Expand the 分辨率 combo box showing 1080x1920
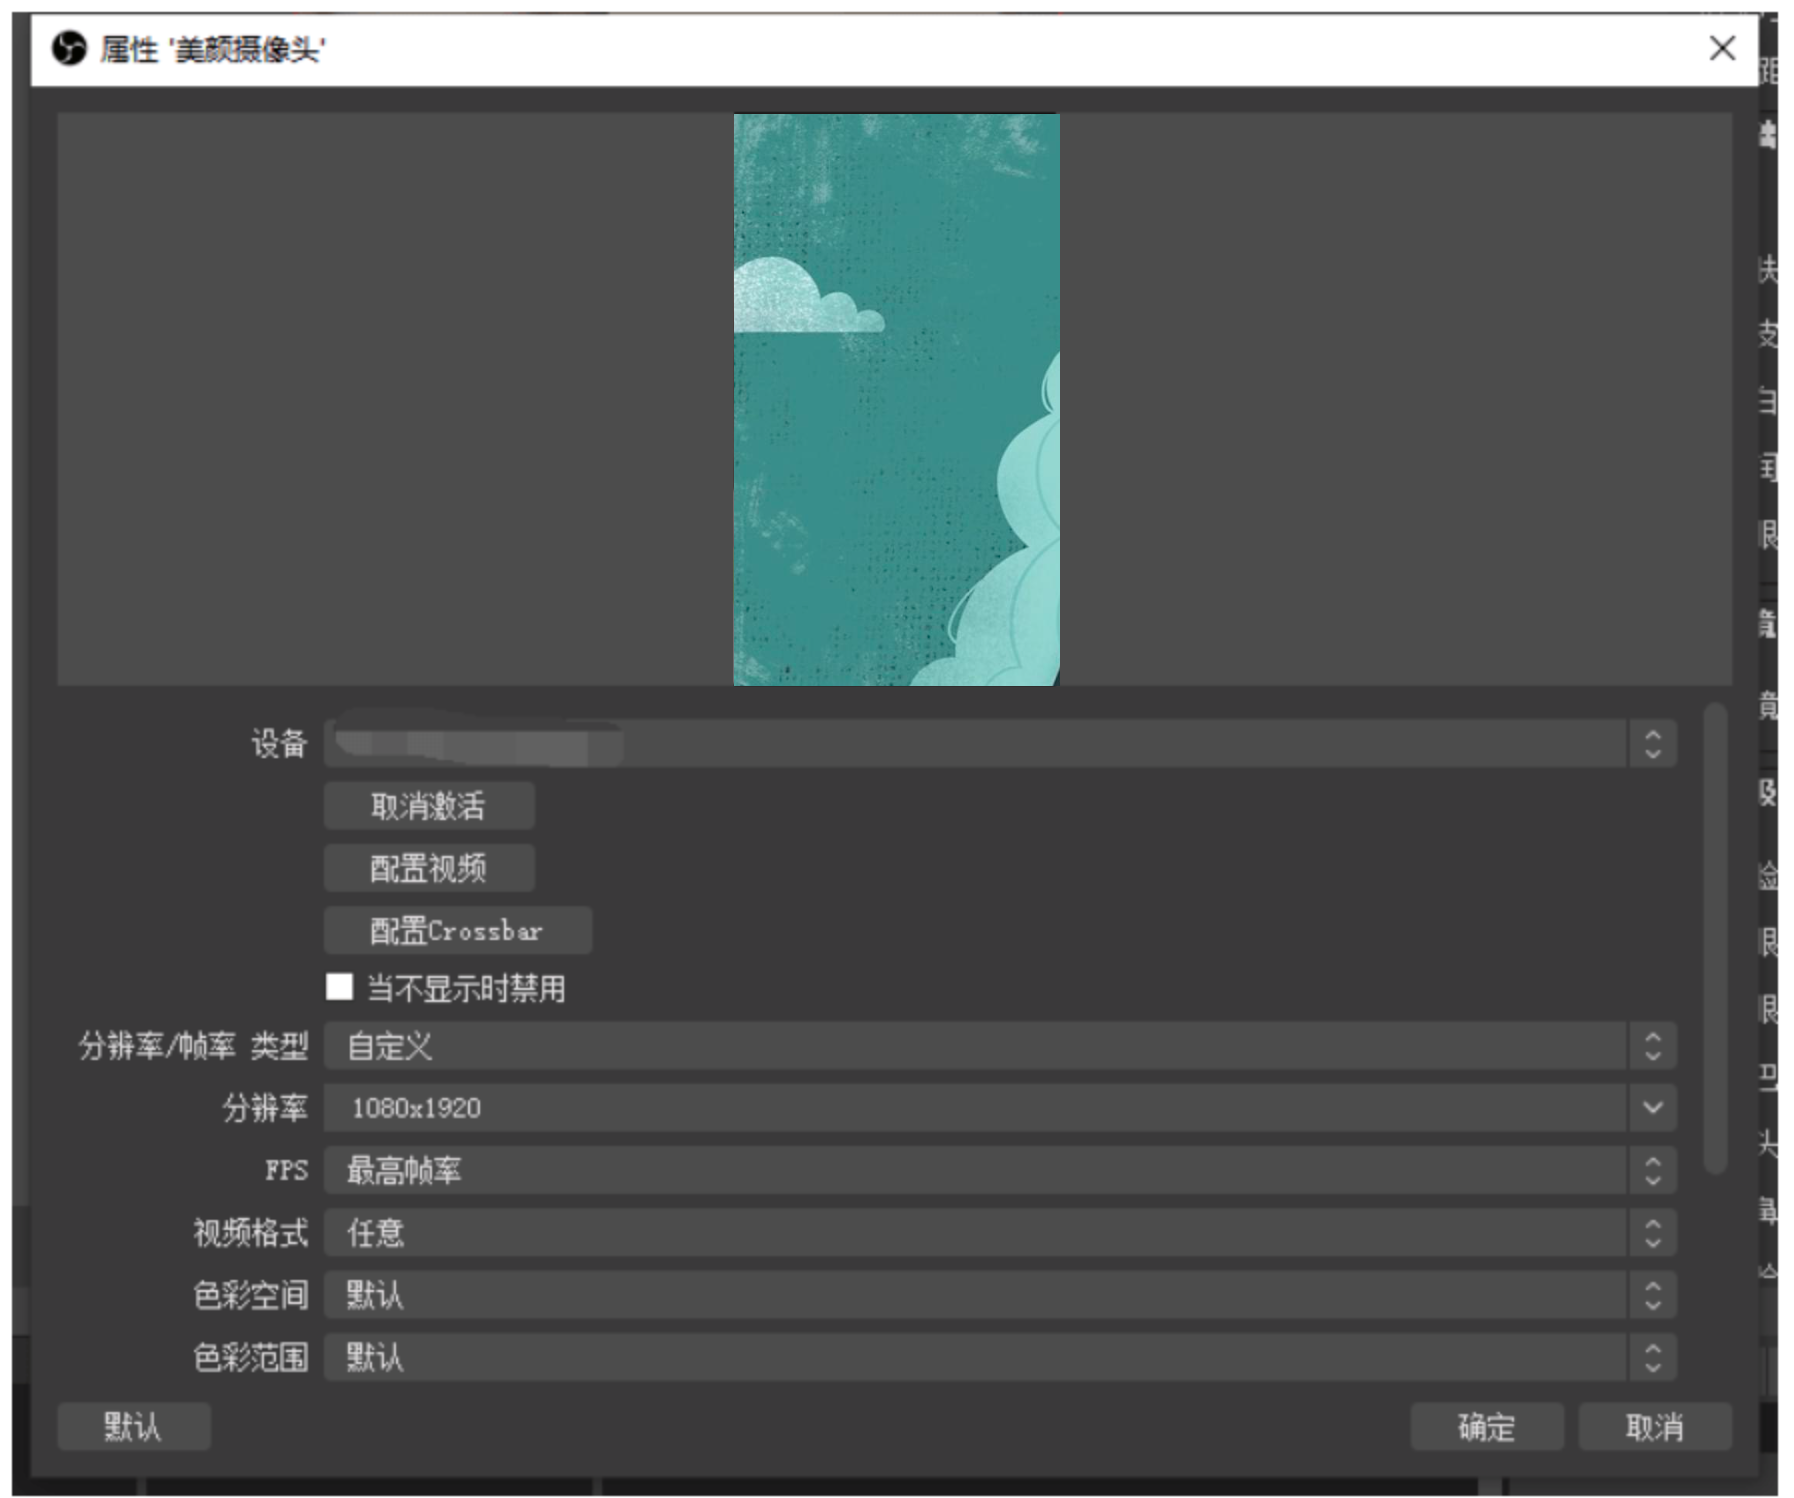The width and height of the screenshot is (1794, 1498). [x=1000, y=1108]
